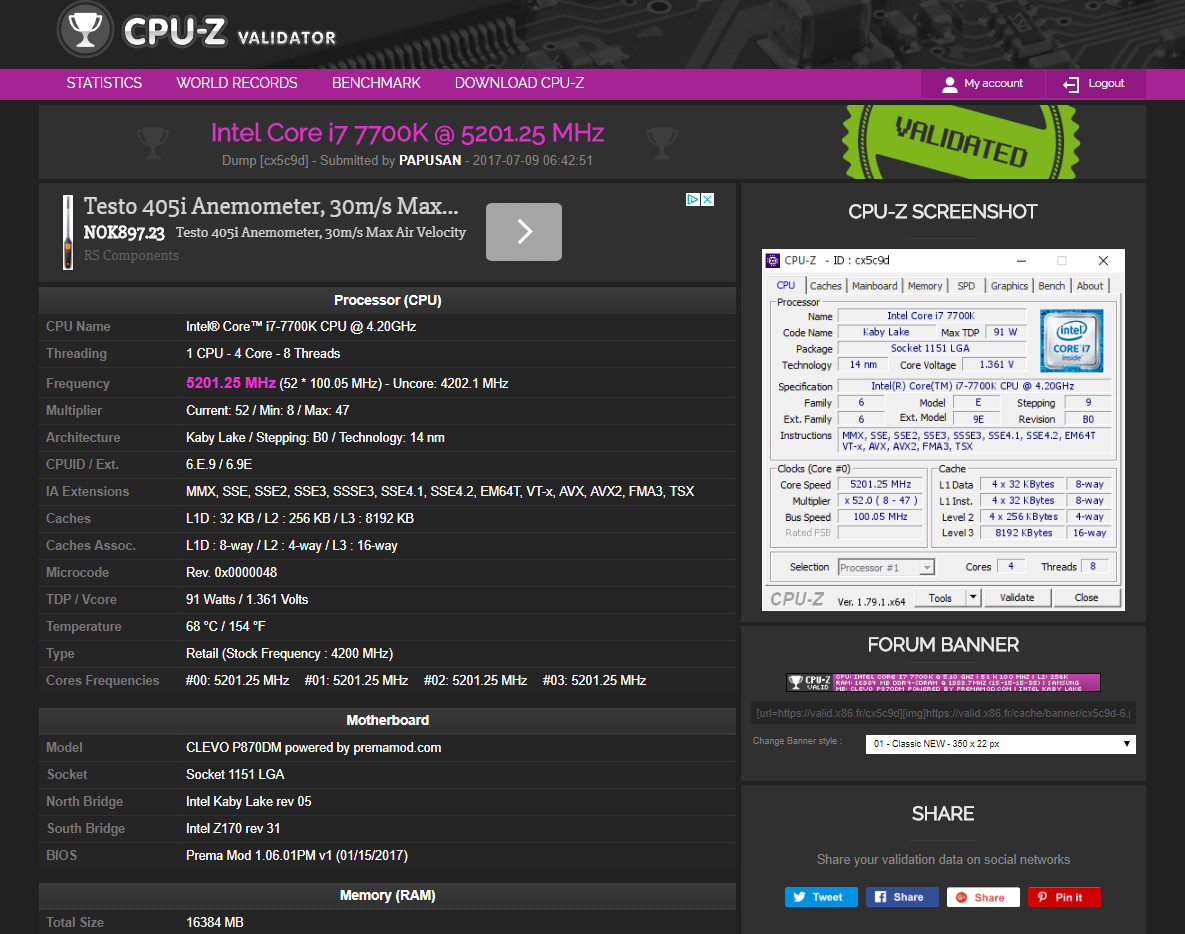
Task: Click the premamod.com motherboard model text
Action: tap(314, 747)
